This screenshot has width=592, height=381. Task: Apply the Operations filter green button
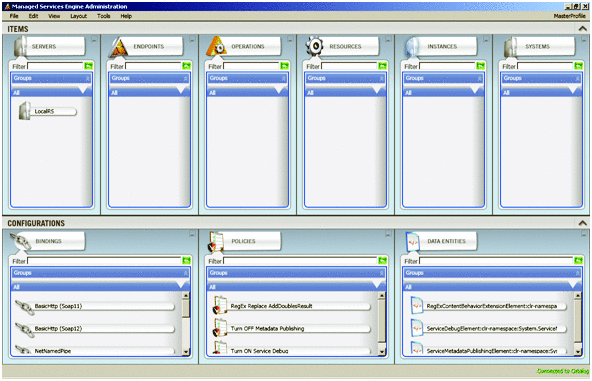click(284, 66)
